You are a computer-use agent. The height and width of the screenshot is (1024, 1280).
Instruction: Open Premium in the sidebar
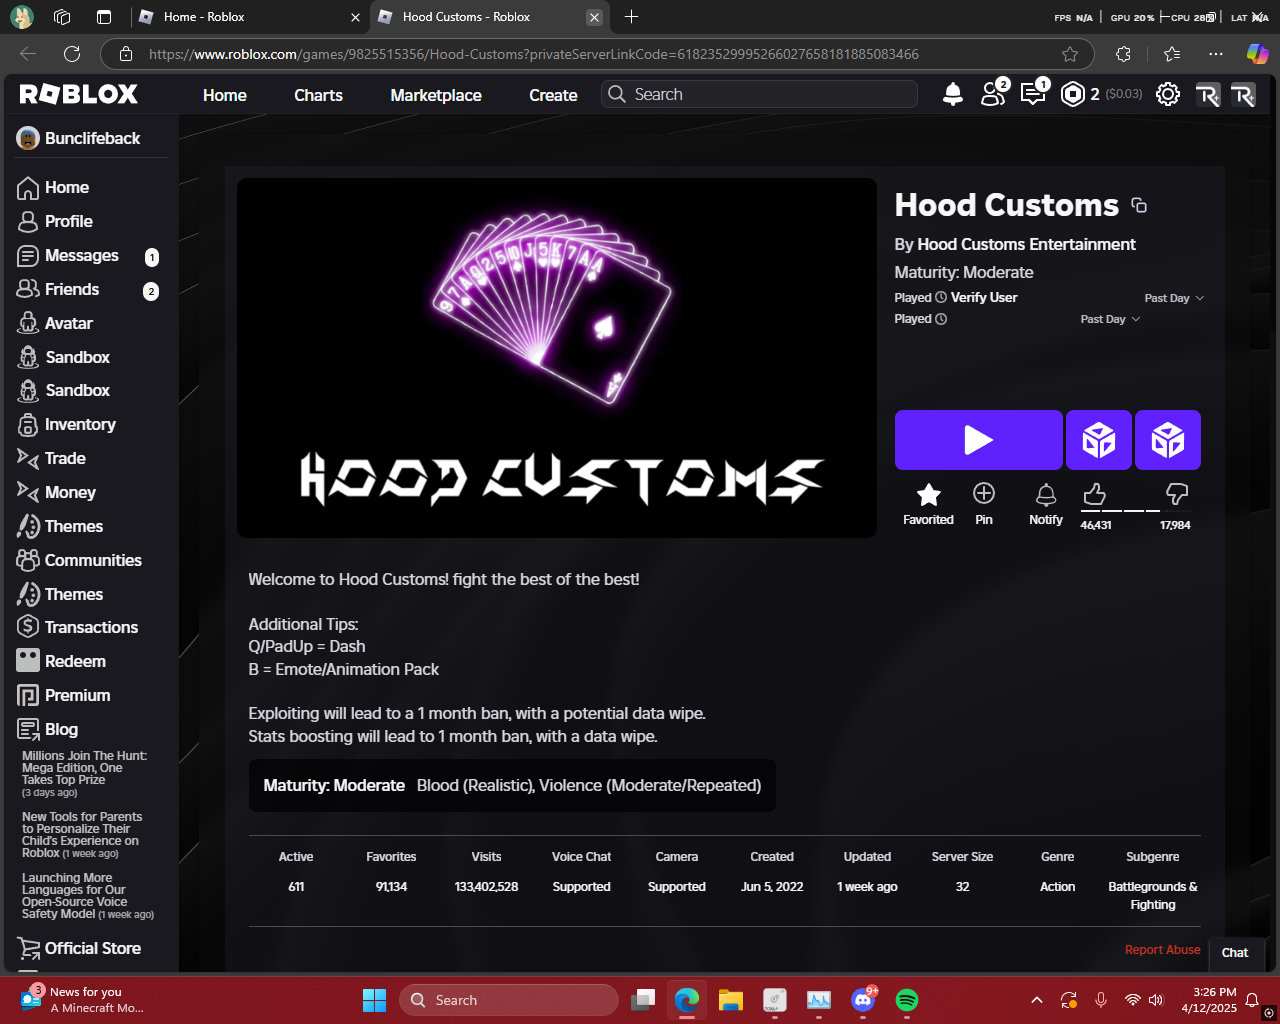pyautogui.click(x=77, y=695)
